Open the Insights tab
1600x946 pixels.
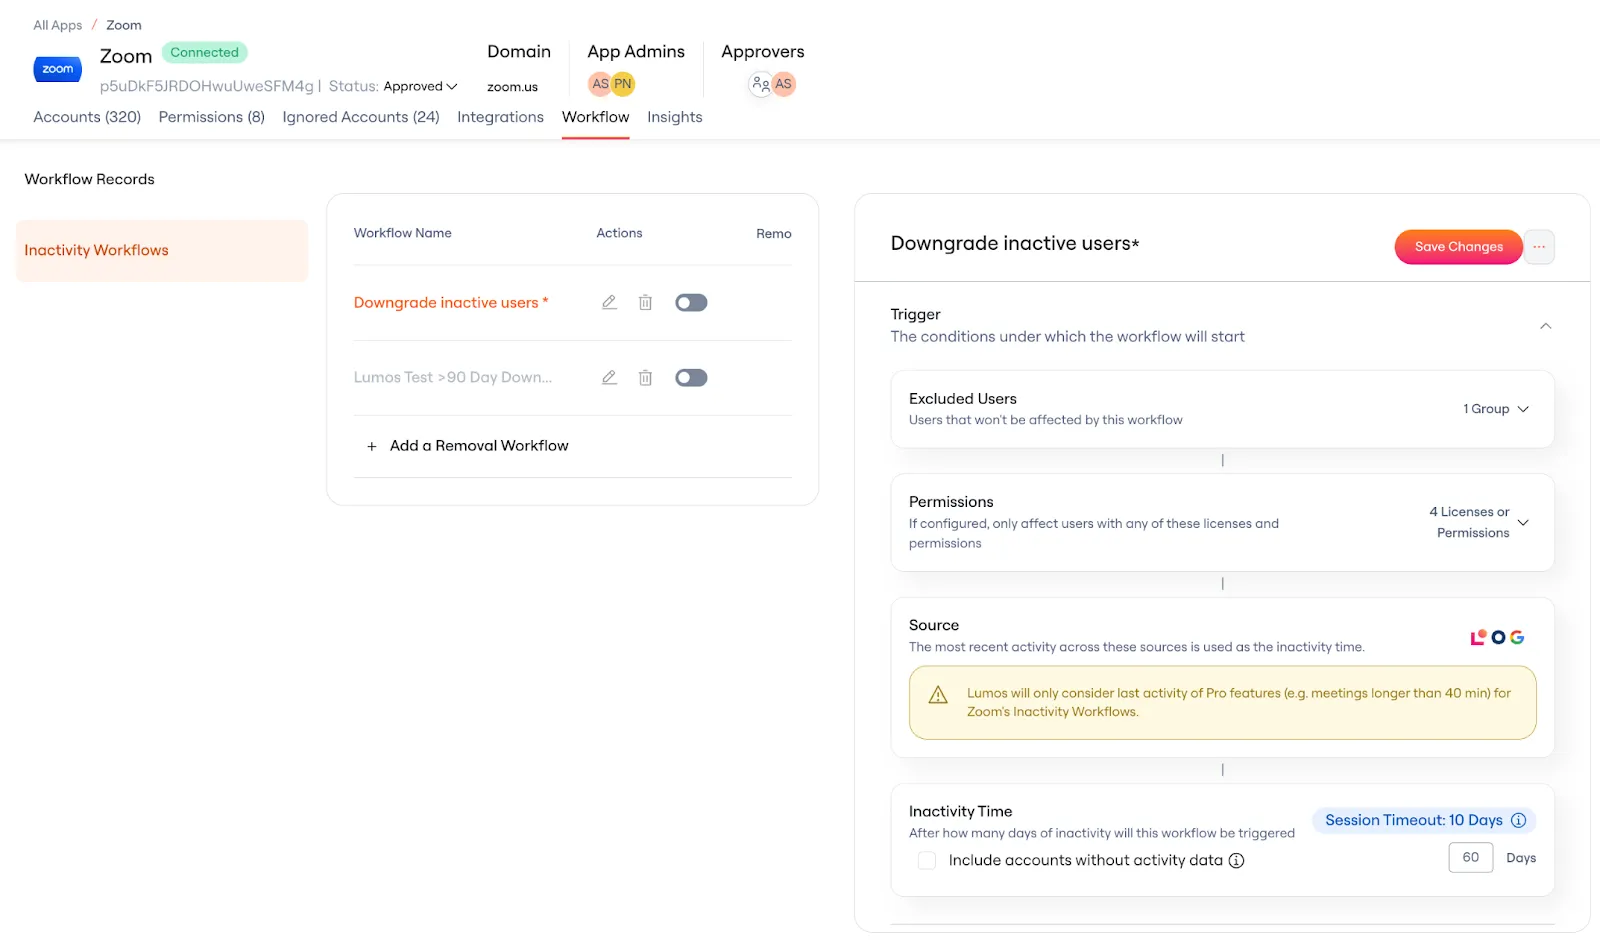click(675, 117)
